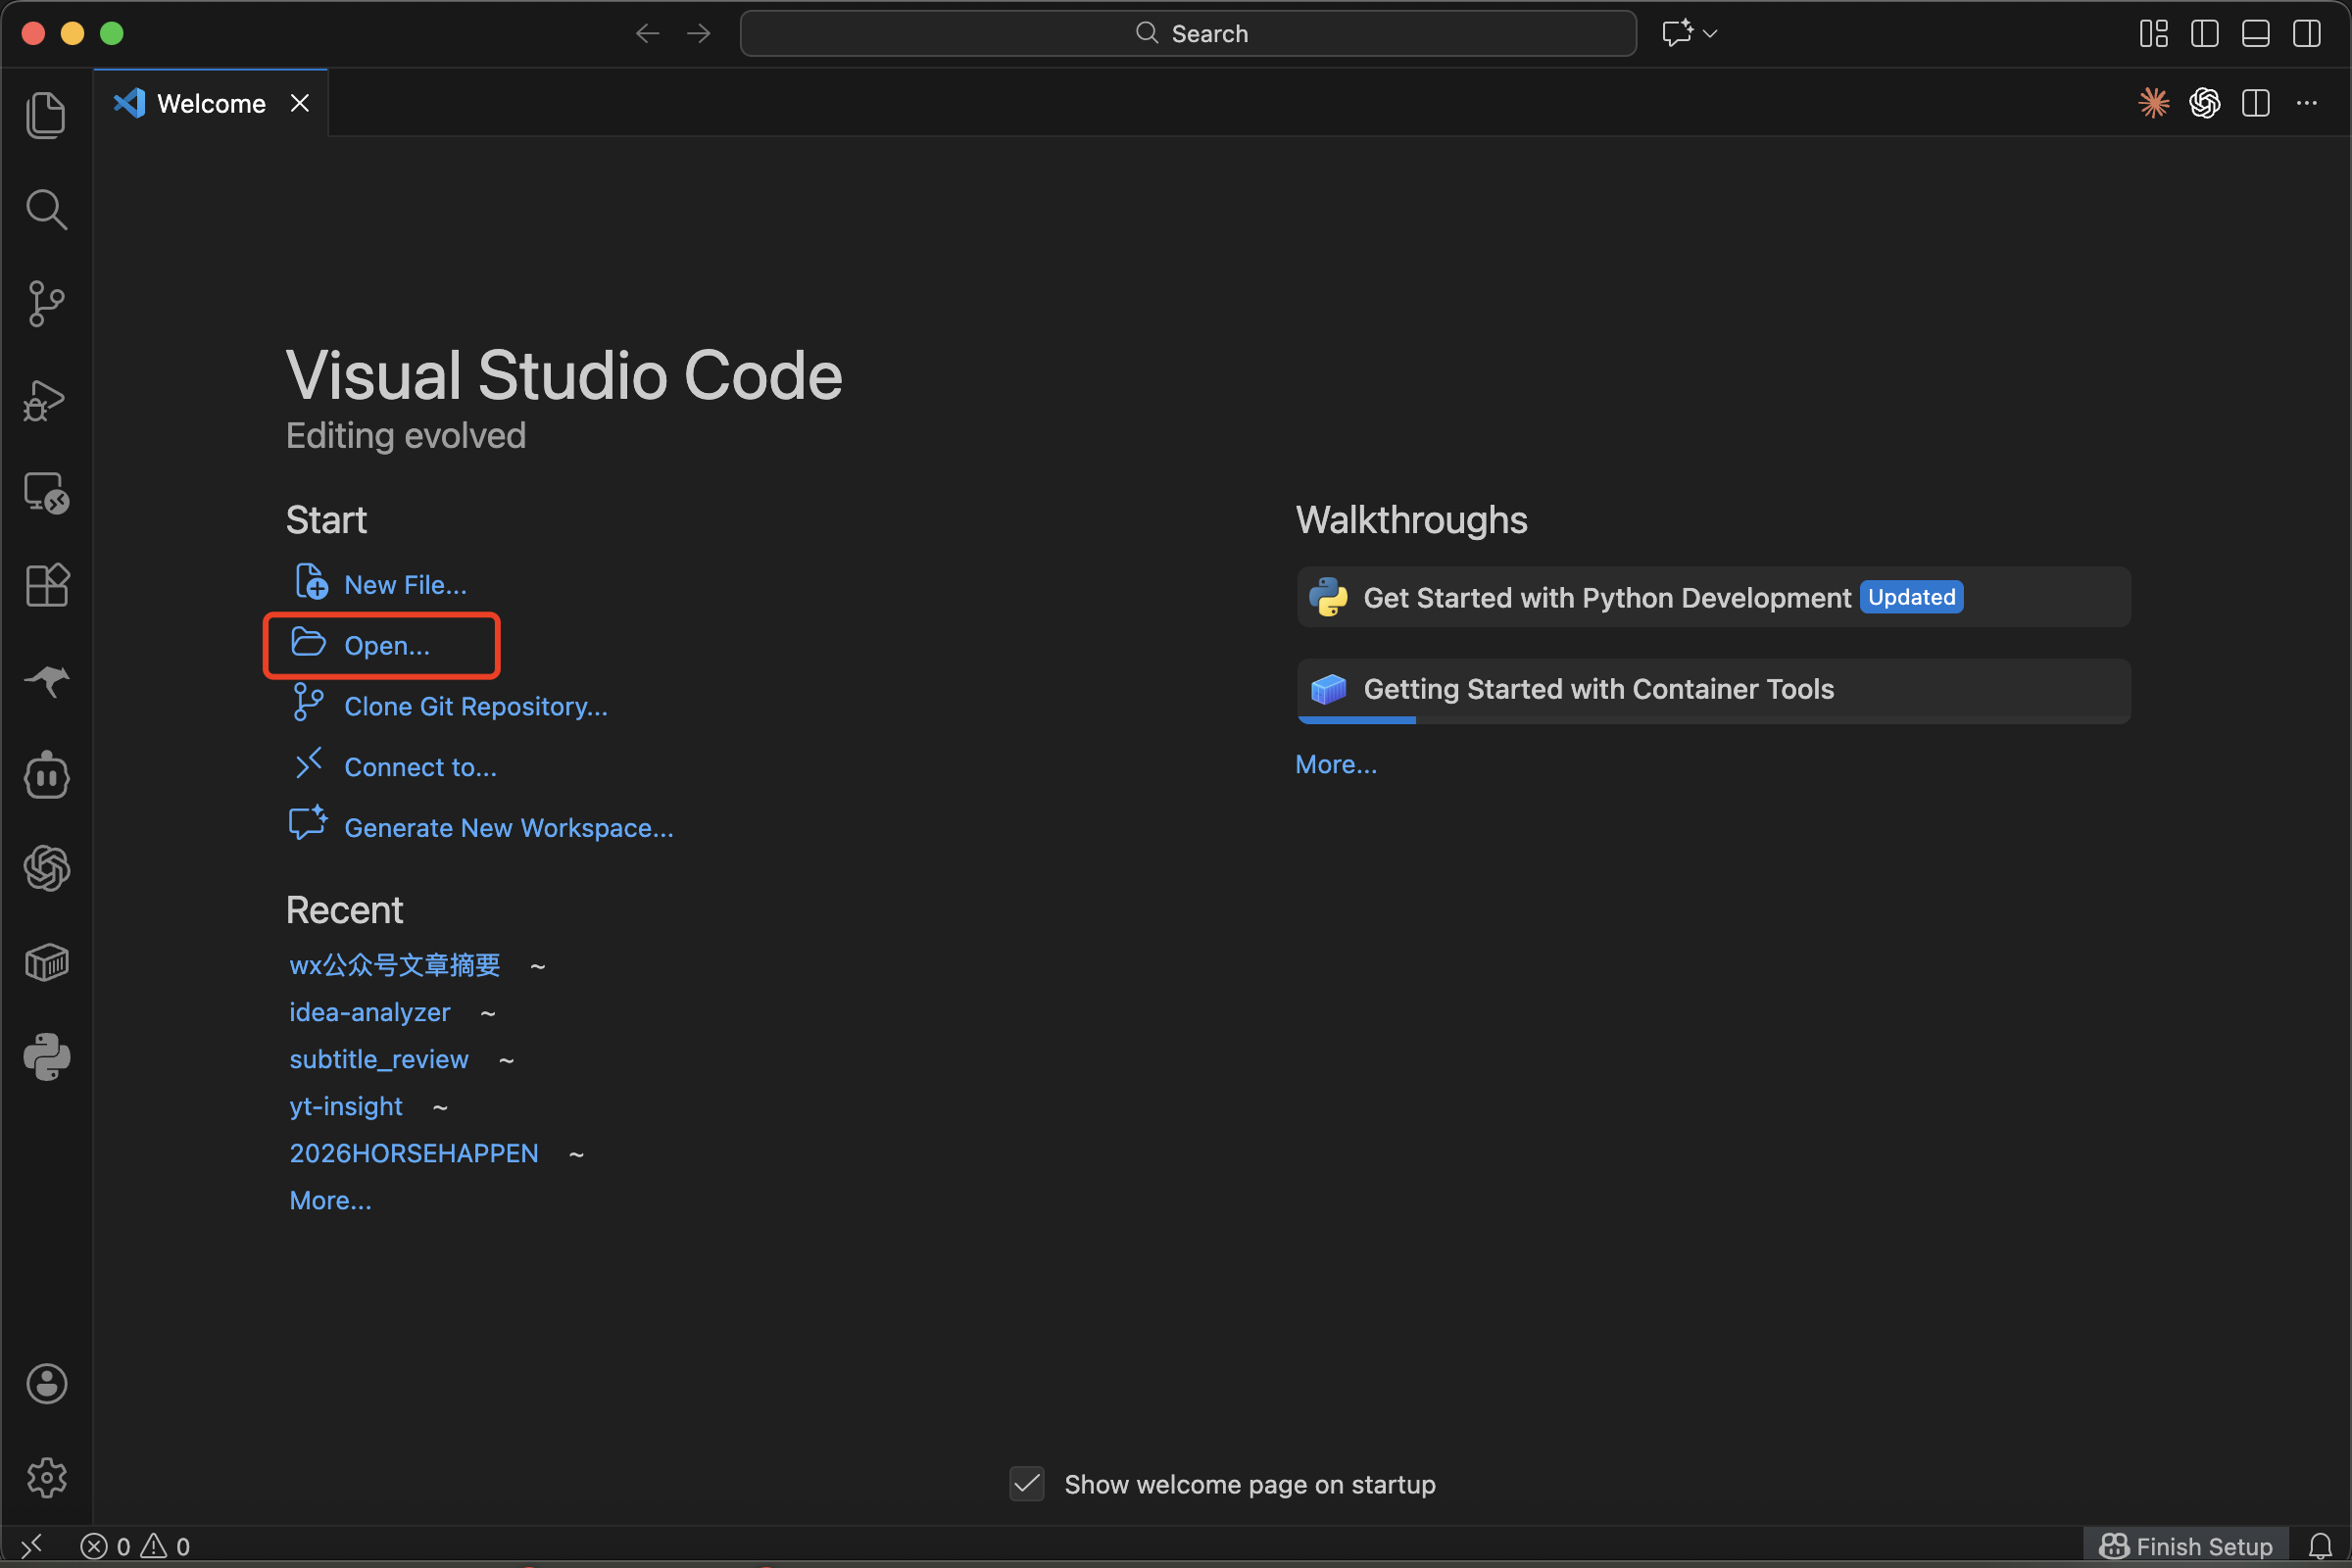Open the editor More Actions ellipsis
2352x1568 pixels.
[x=2306, y=103]
